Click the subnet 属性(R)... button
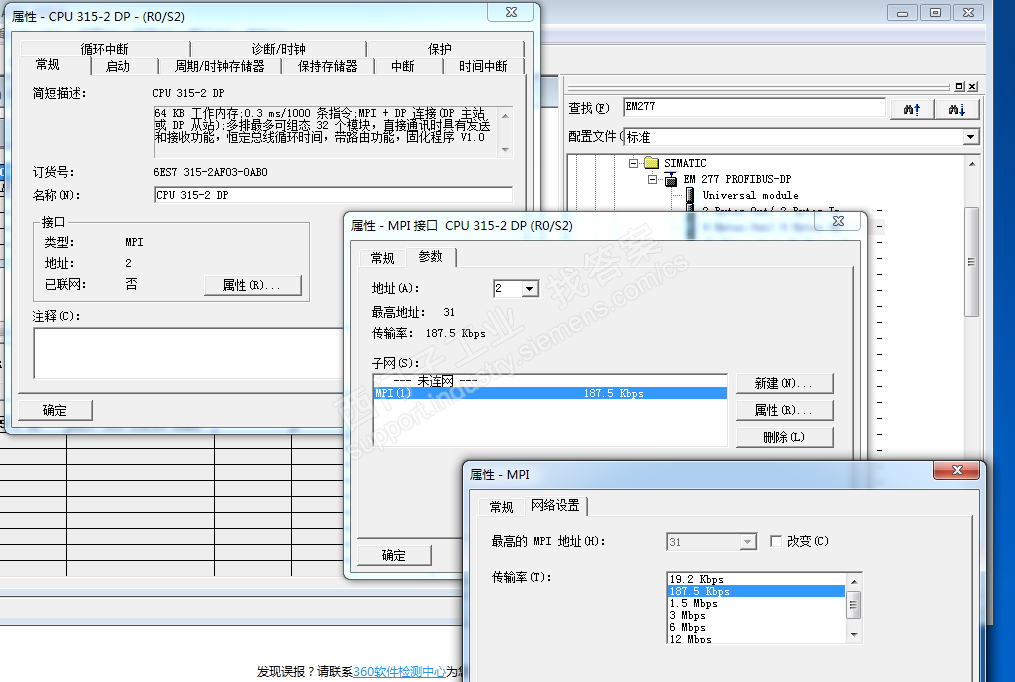Image resolution: width=1015 pixels, height=682 pixels. pyautogui.click(x=784, y=410)
